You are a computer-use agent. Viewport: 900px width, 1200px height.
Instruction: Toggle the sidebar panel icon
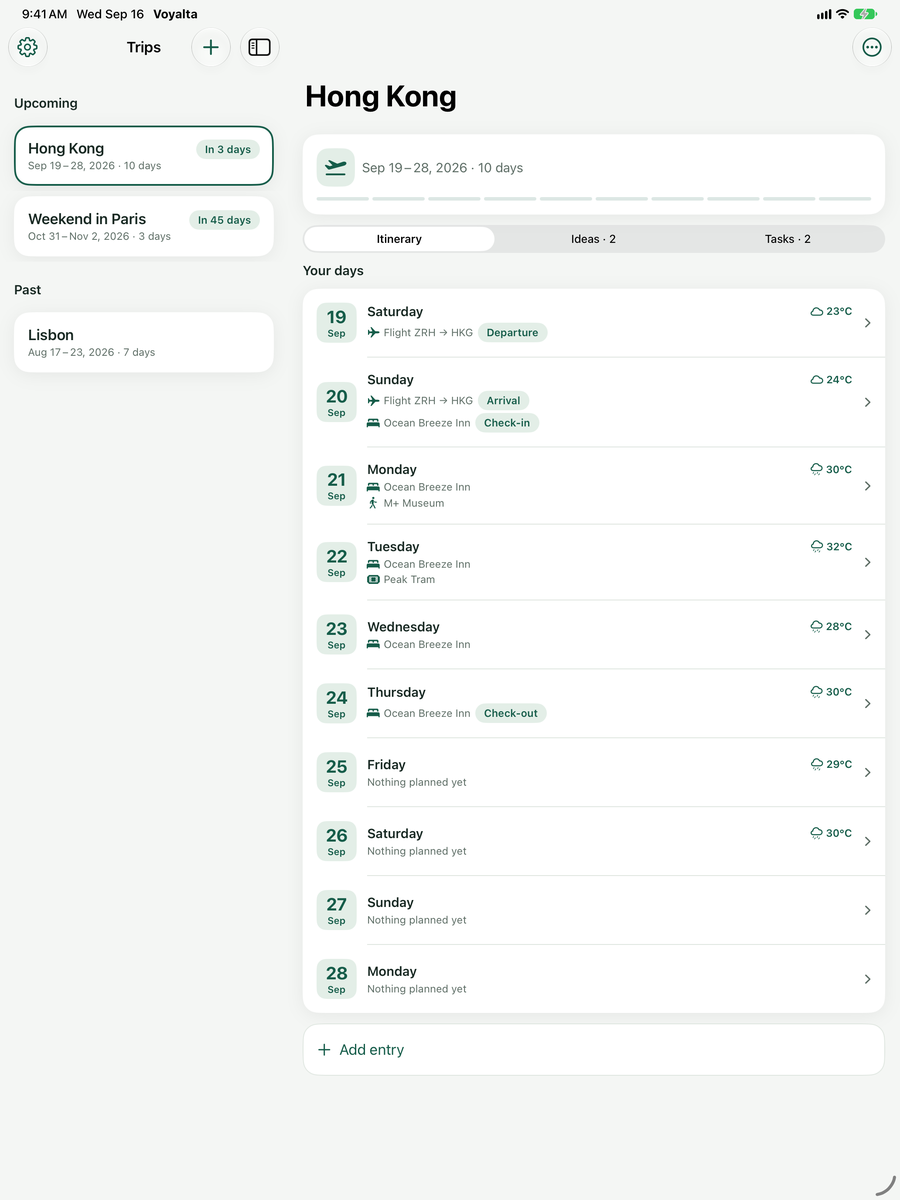(x=260, y=47)
